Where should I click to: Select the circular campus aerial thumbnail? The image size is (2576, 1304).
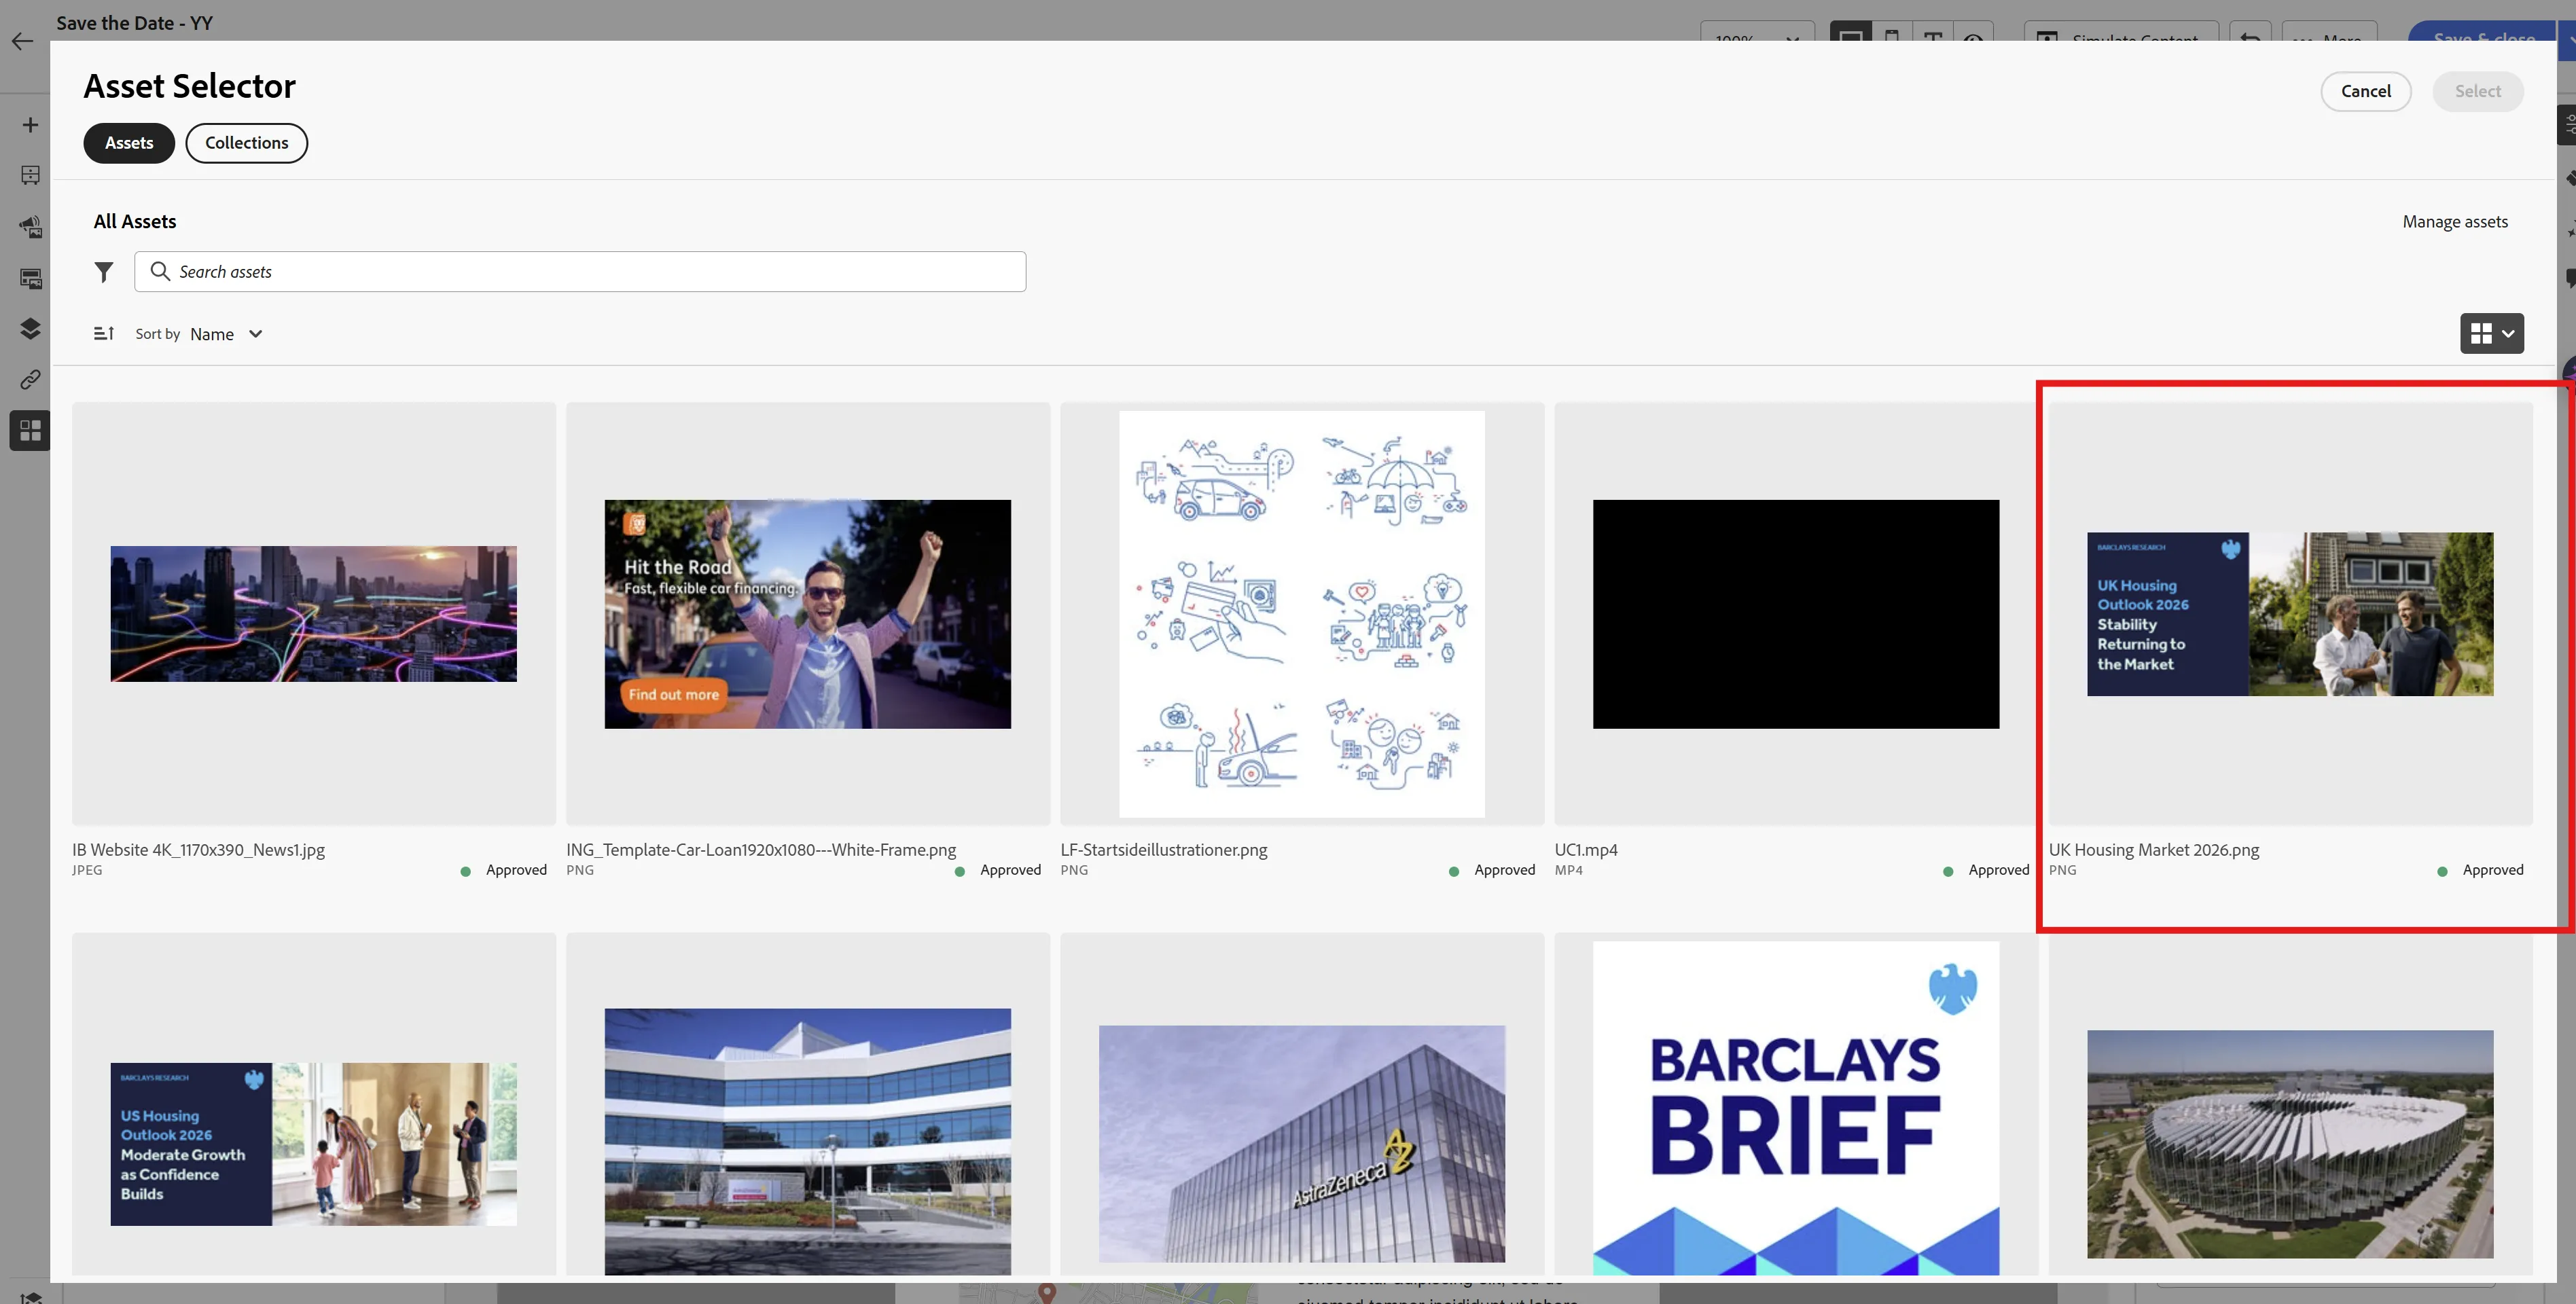2290,1144
